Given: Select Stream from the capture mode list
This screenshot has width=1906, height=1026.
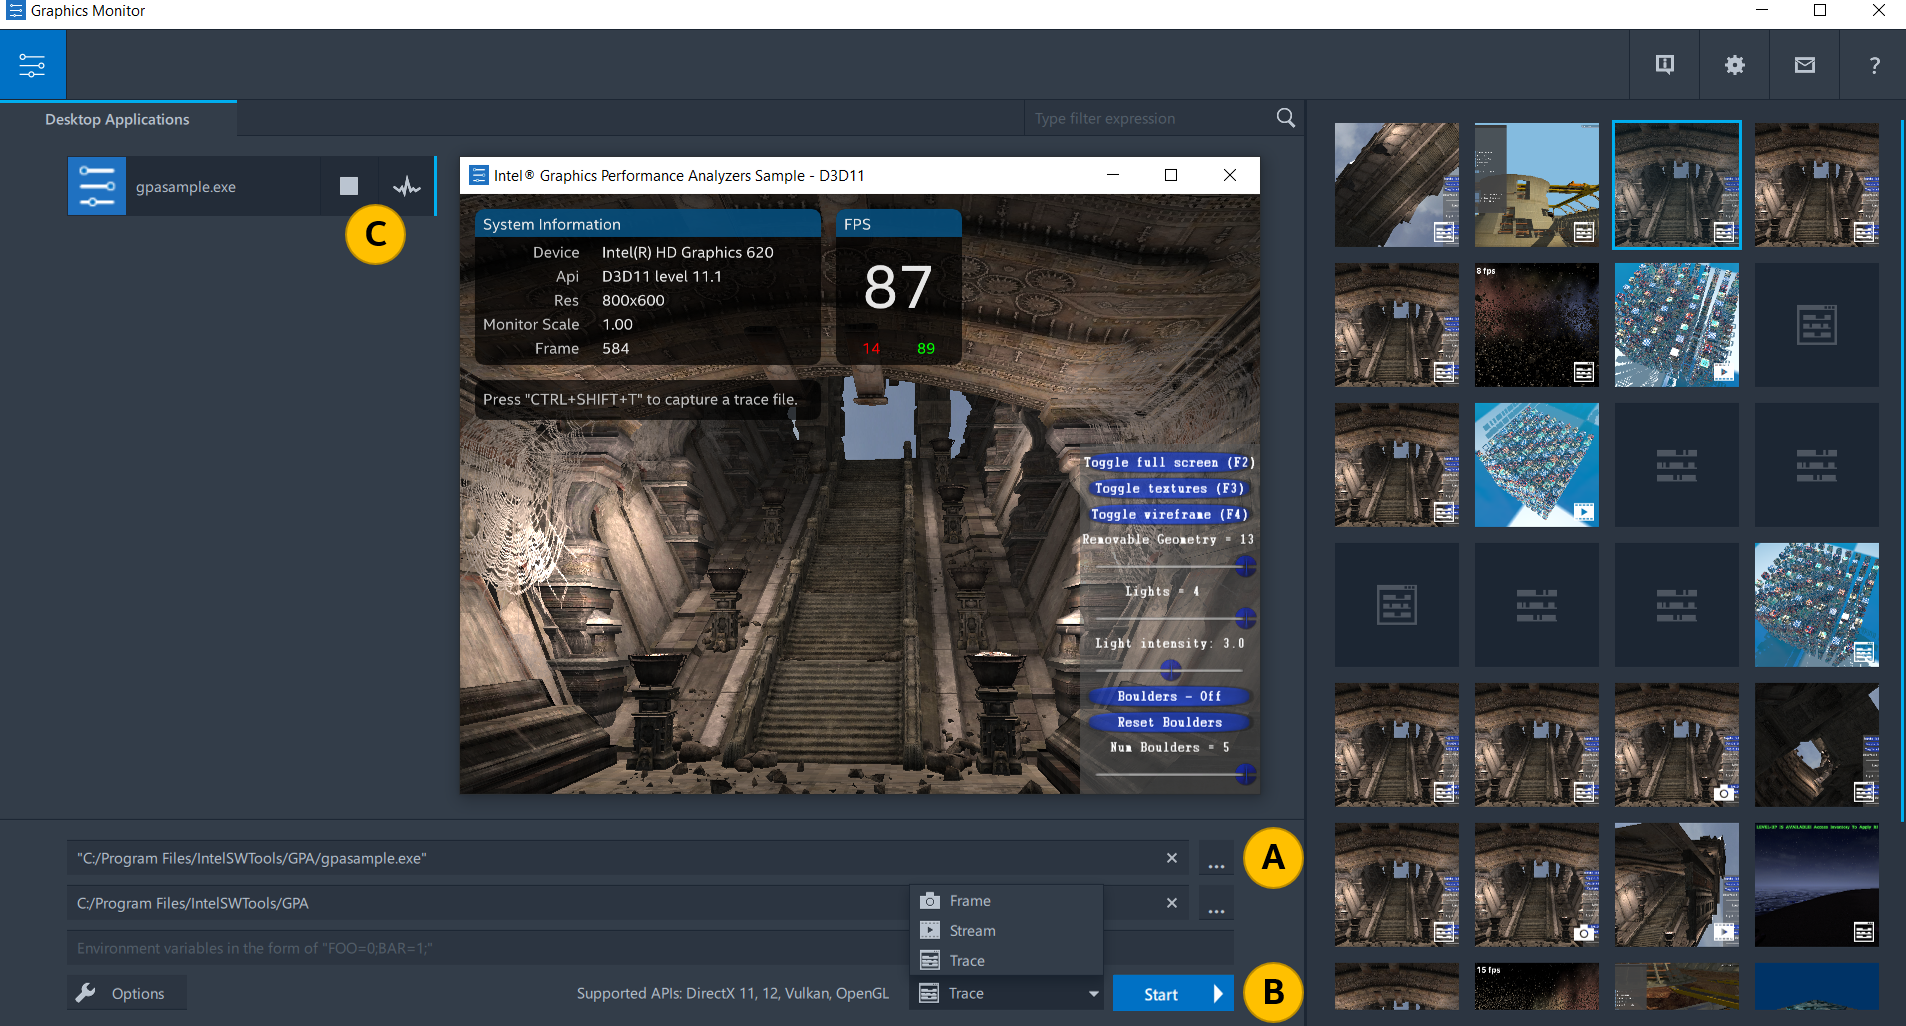Looking at the screenshot, I should [971, 931].
